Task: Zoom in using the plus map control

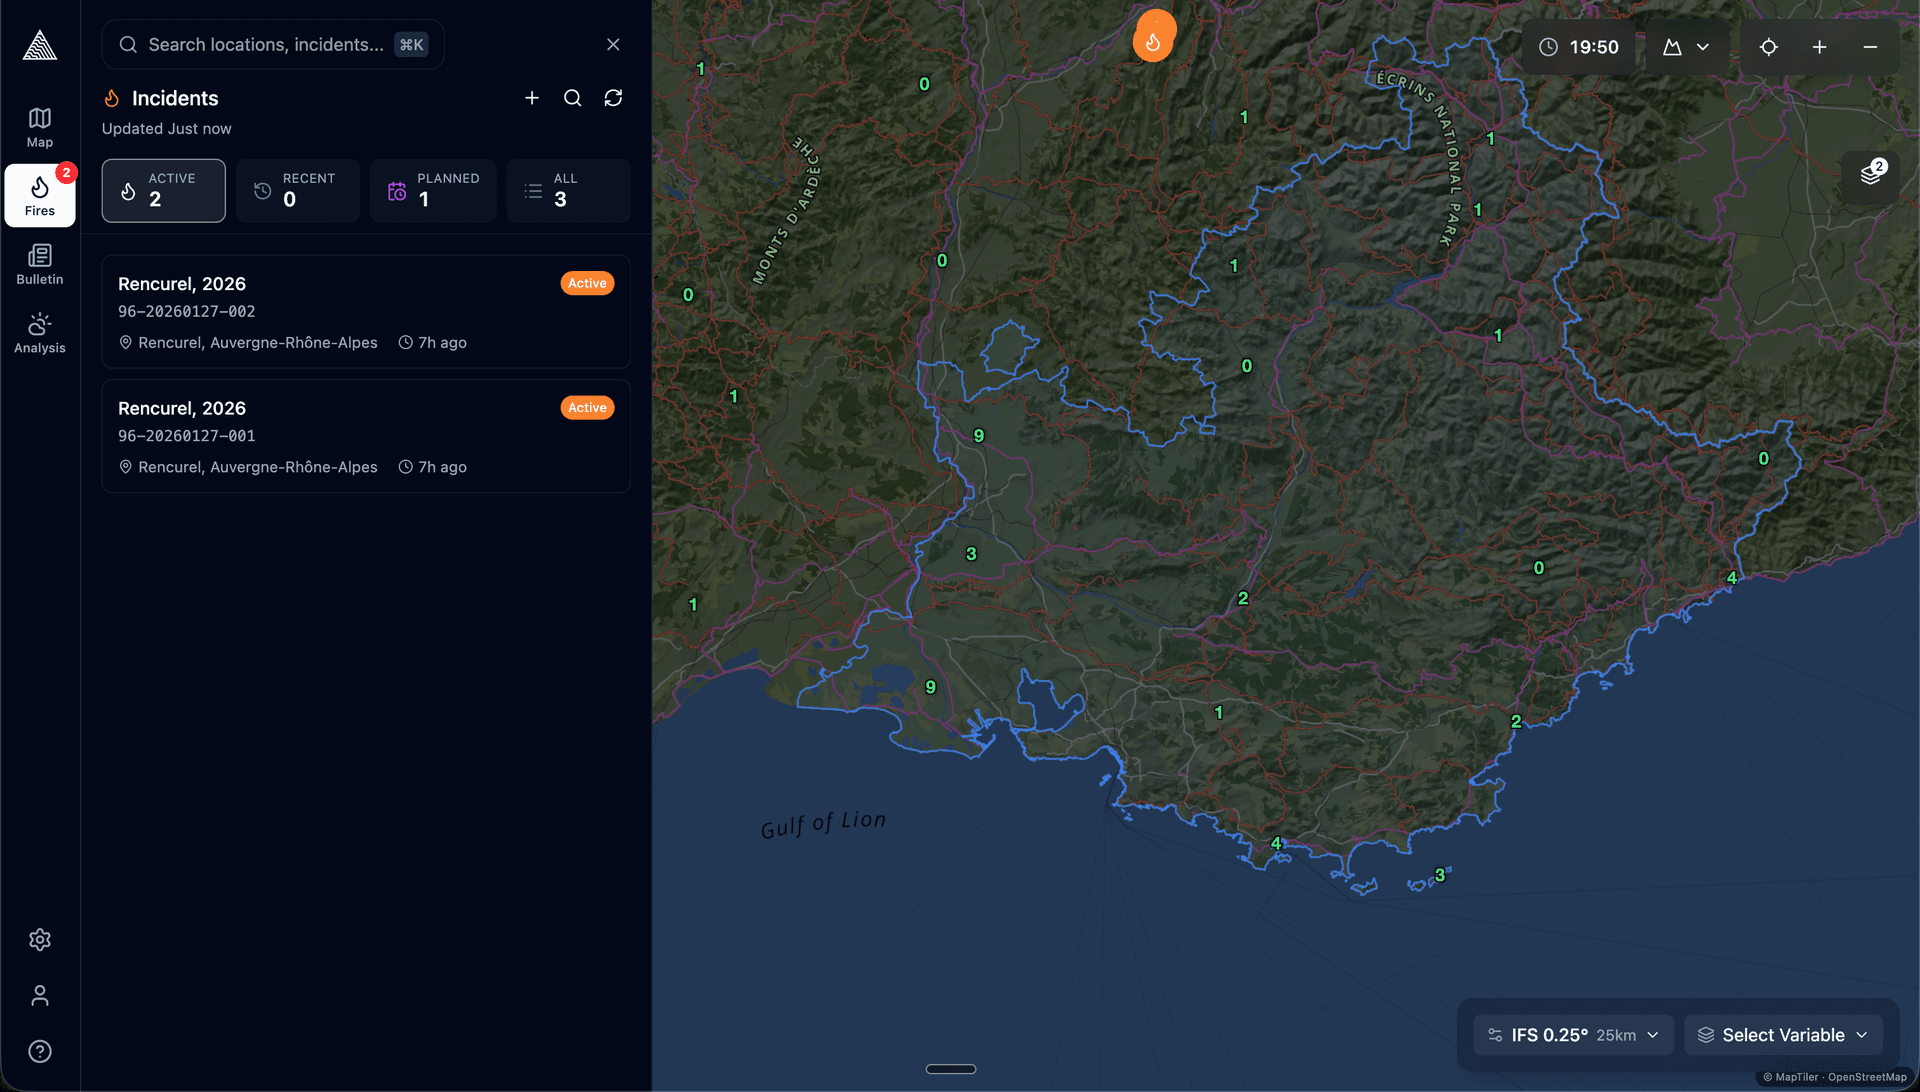Action: tap(1819, 47)
